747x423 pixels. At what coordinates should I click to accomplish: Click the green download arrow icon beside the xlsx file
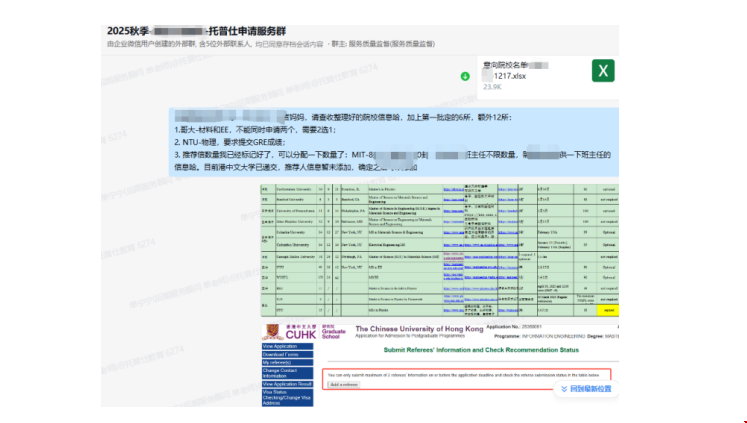(x=465, y=76)
